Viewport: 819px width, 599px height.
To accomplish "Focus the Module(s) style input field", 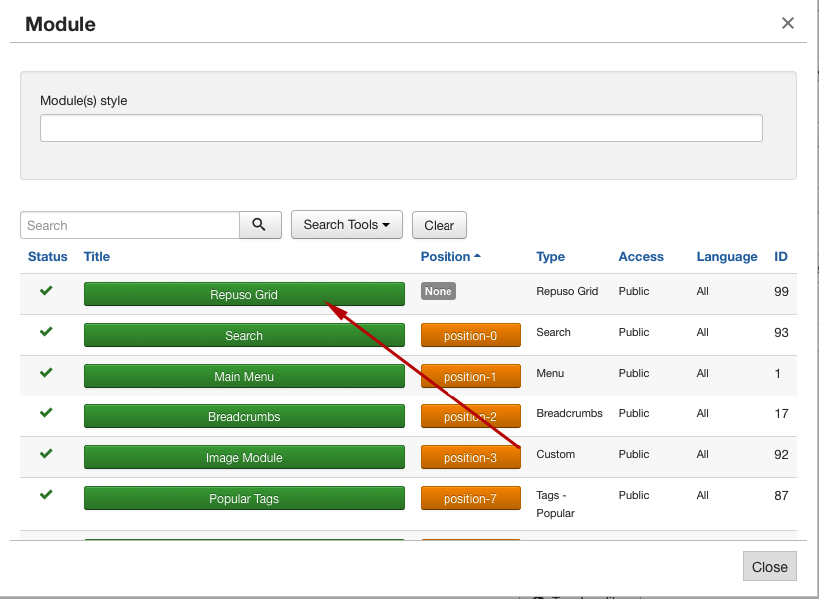I will 401,128.
